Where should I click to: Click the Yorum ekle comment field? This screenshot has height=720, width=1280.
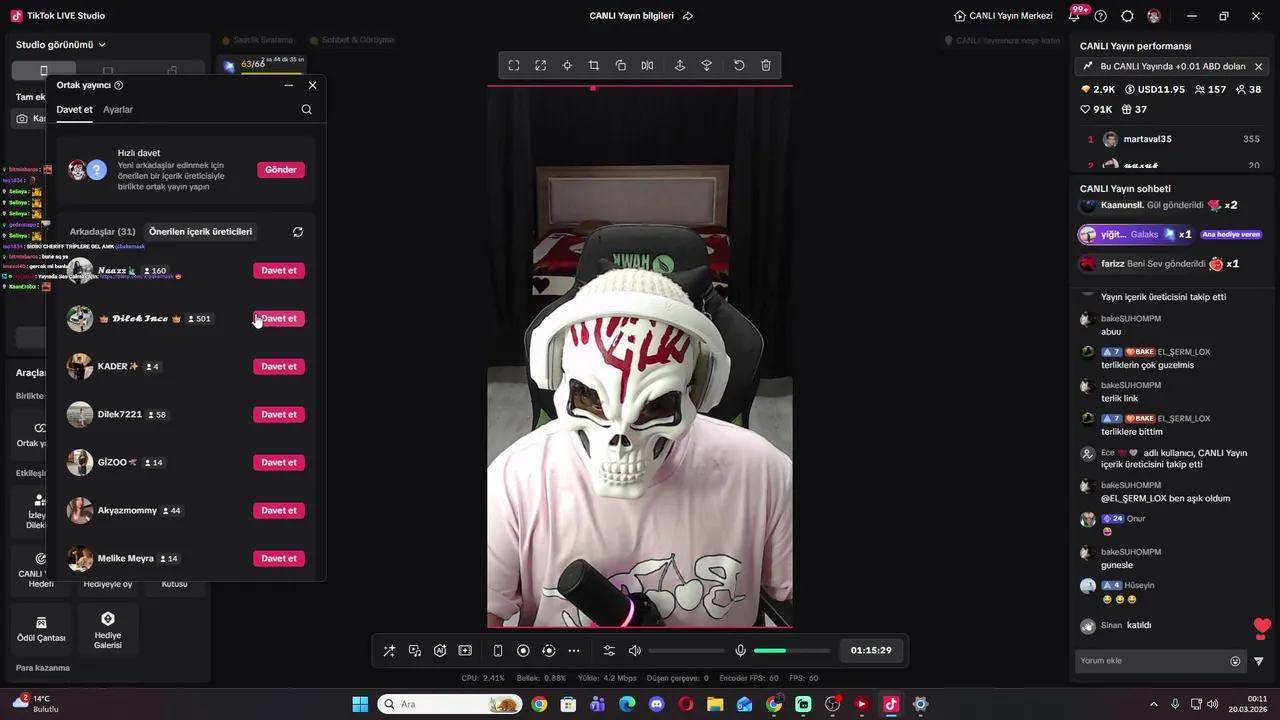(1151, 661)
